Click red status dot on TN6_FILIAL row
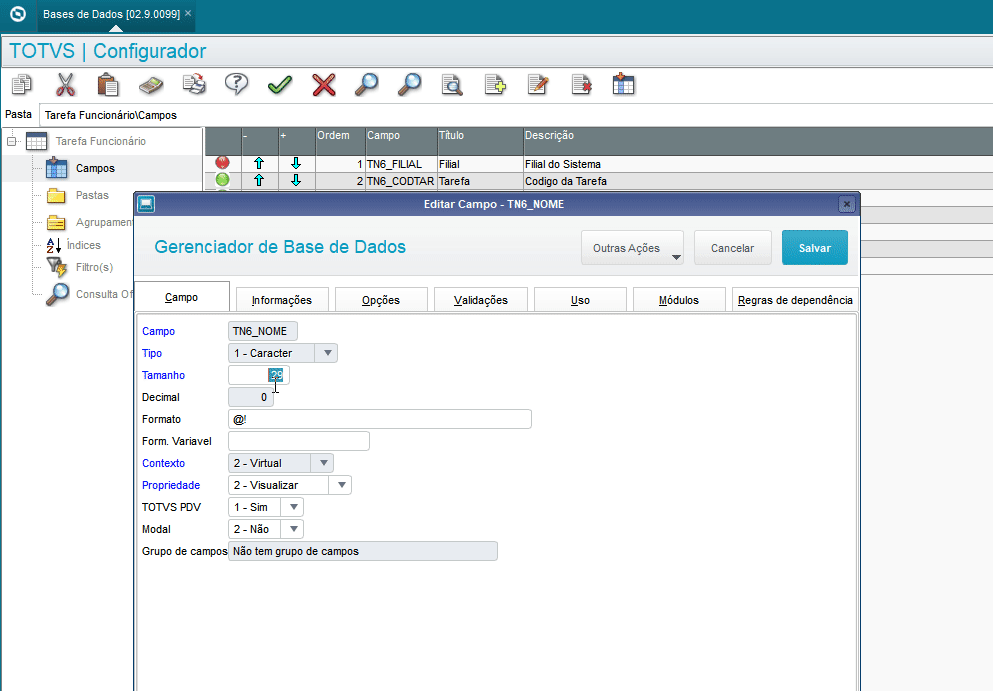 pyautogui.click(x=222, y=163)
